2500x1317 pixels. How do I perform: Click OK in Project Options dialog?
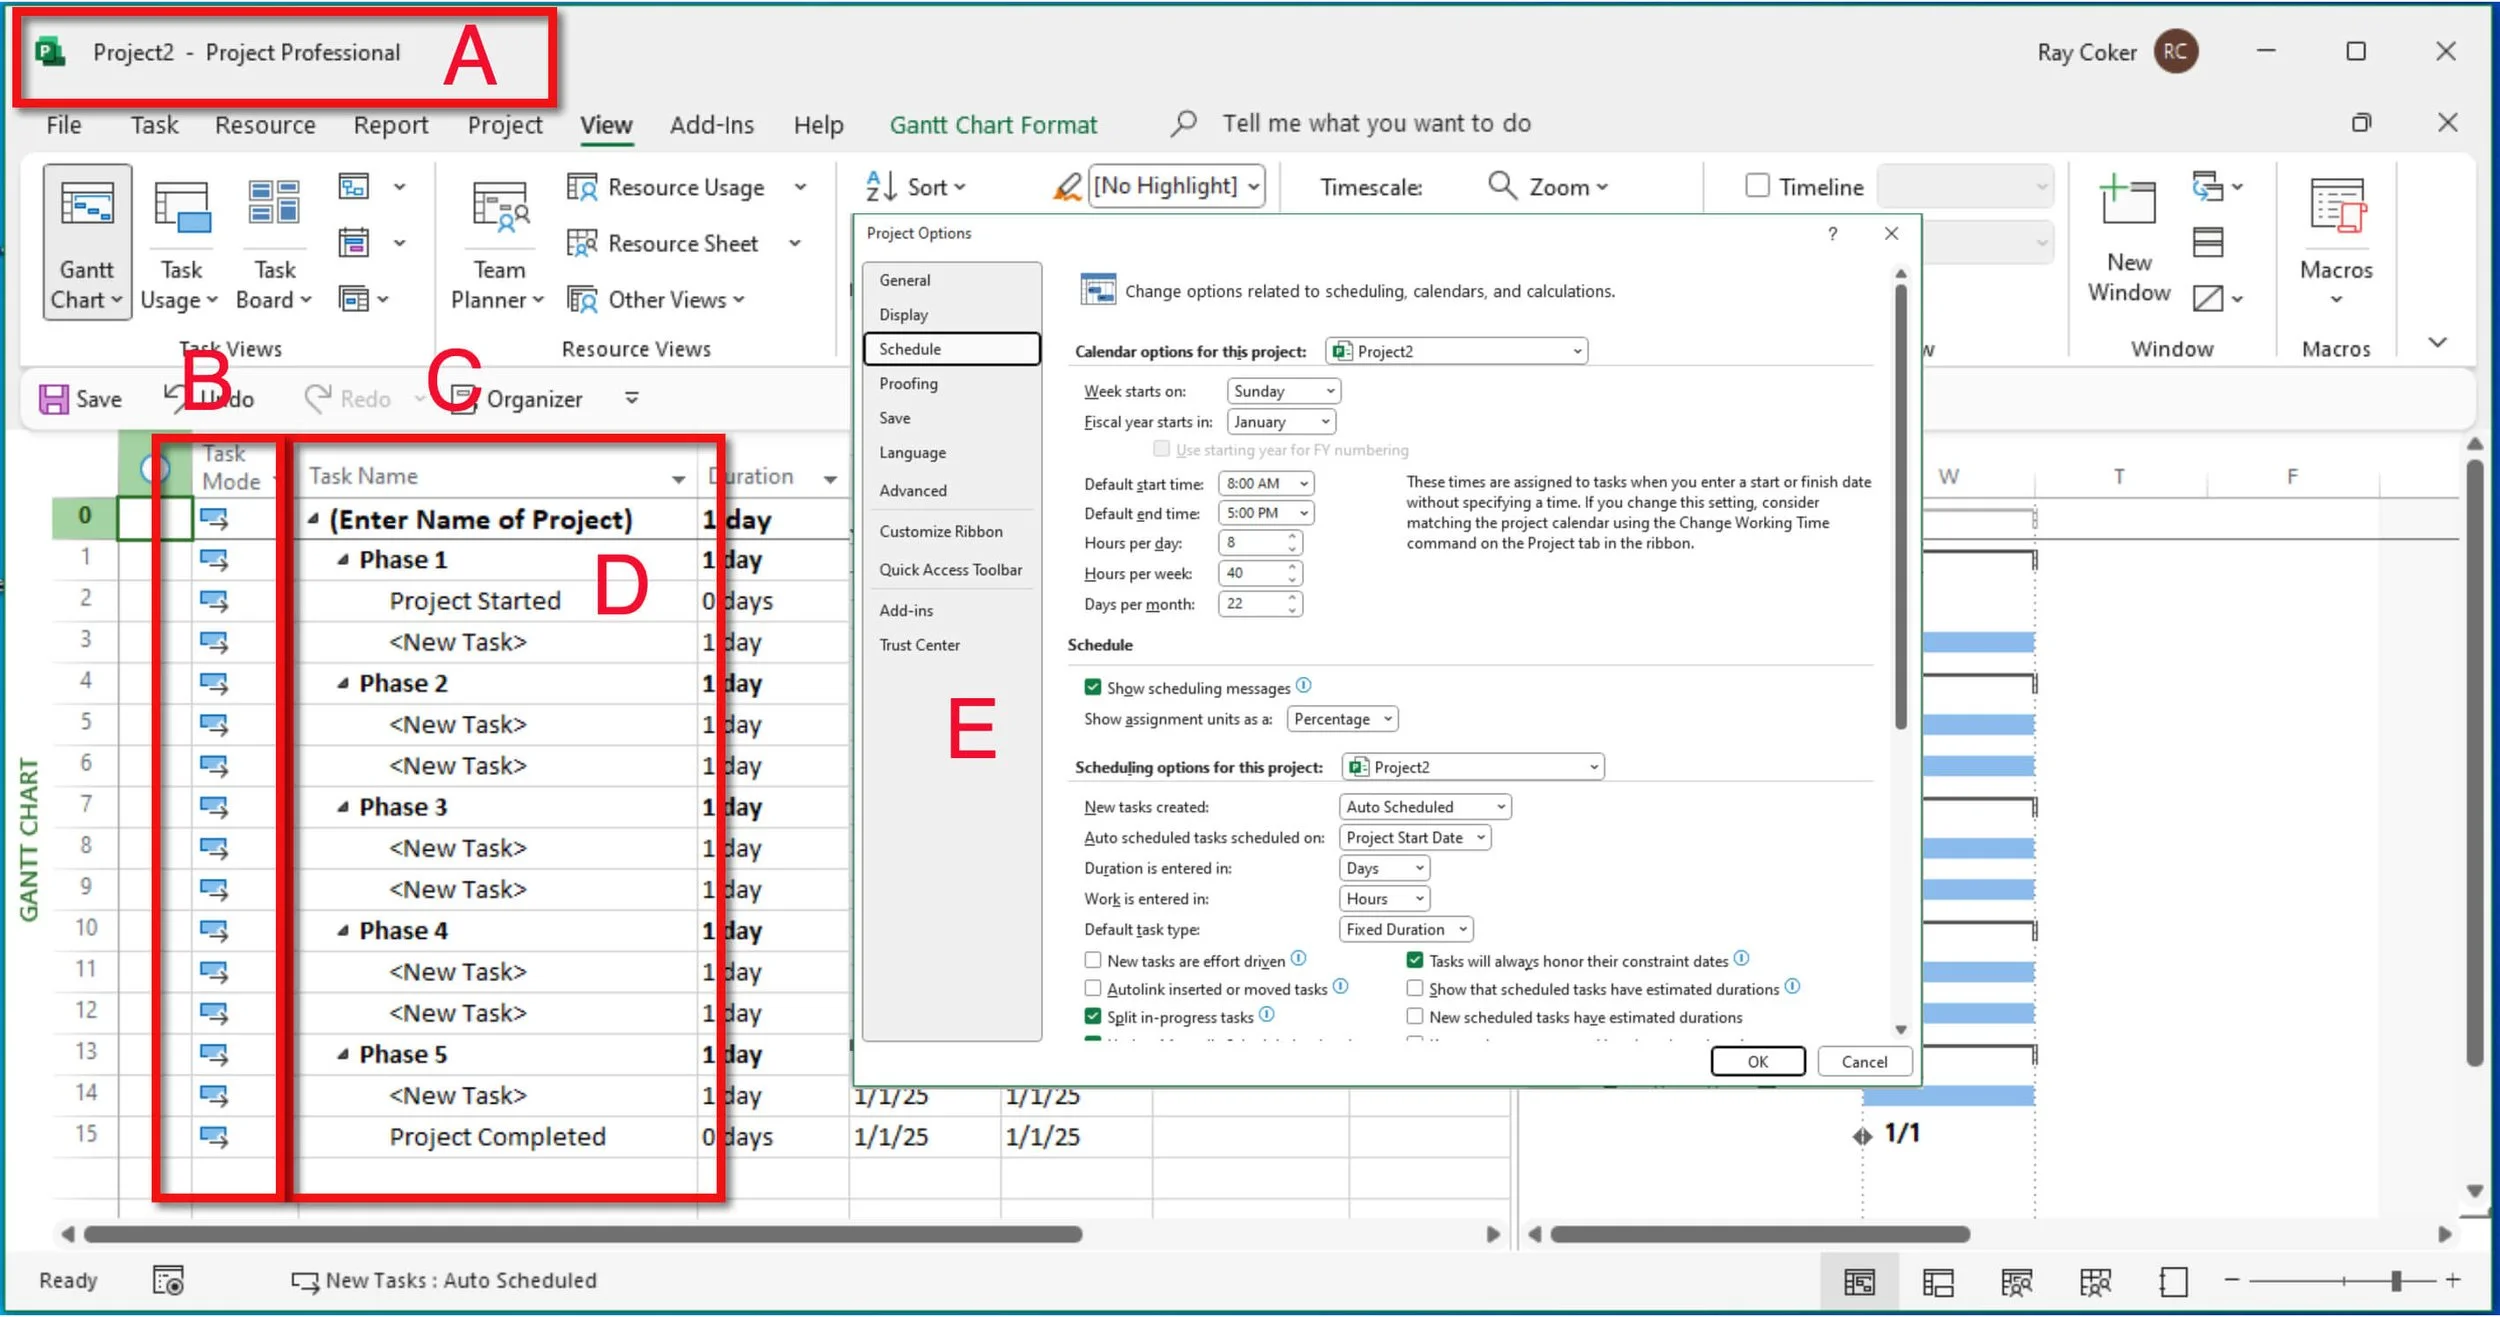(x=1757, y=1061)
